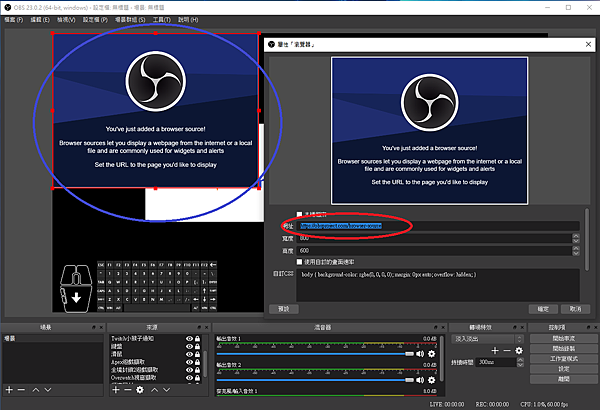
Task: Click the 300ms duration input field
Action: tap(496, 362)
